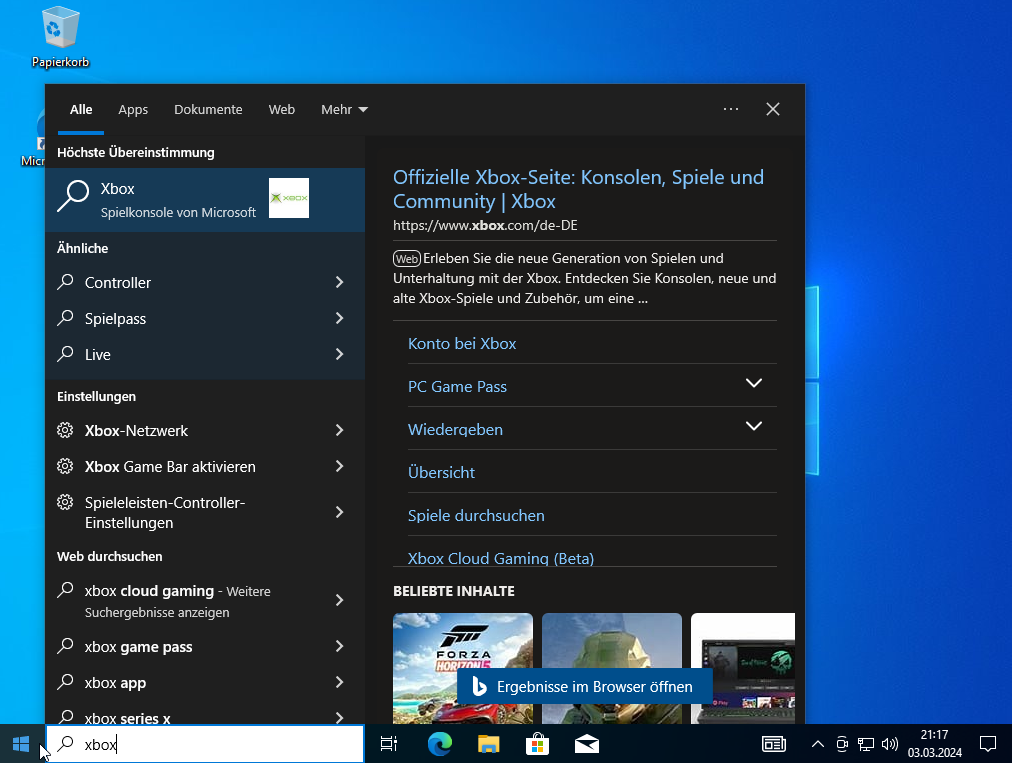Screen dimensions: 1012x763
Task: Open Task View in the taskbar
Action: click(x=389, y=744)
